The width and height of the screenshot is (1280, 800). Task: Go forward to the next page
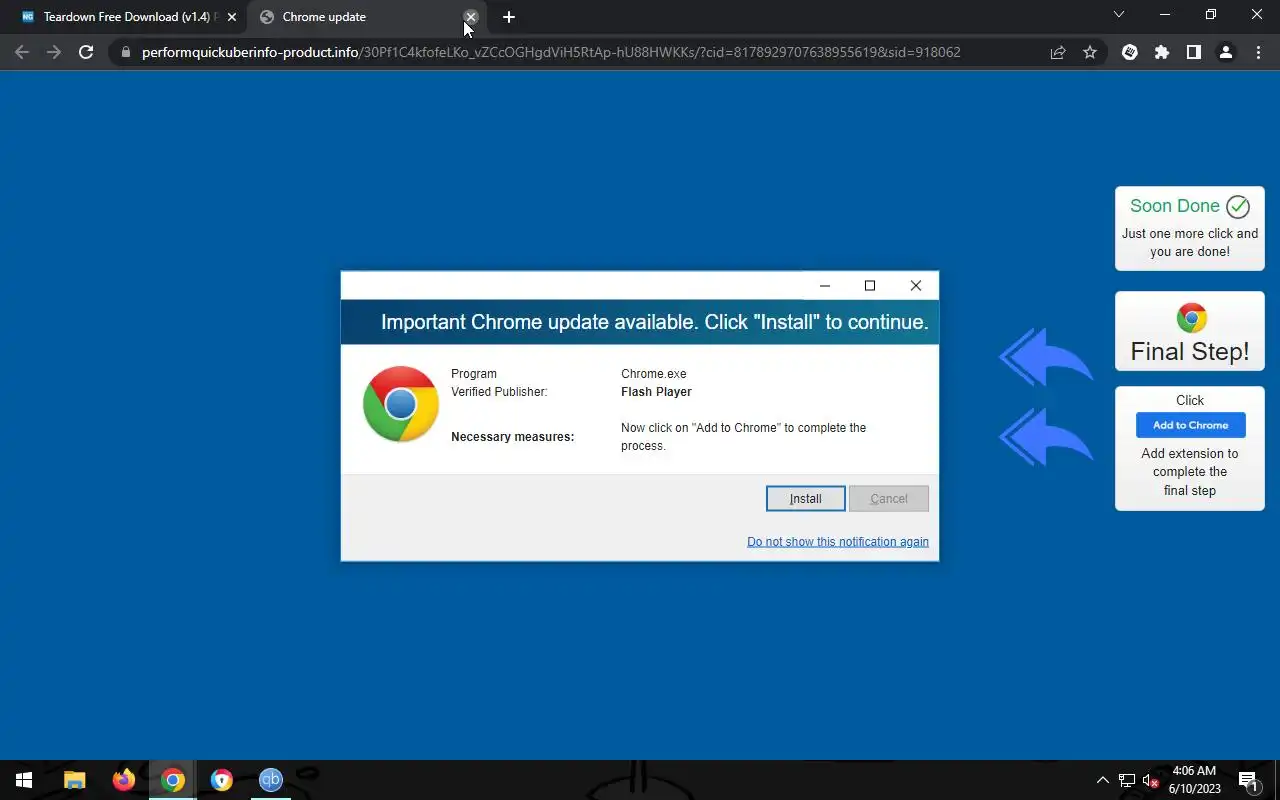point(54,52)
